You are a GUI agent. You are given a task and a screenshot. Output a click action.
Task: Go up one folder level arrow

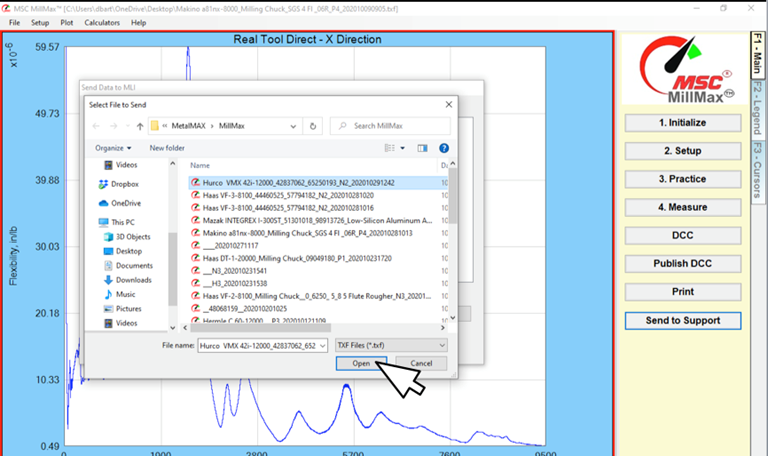tap(140, 126)
